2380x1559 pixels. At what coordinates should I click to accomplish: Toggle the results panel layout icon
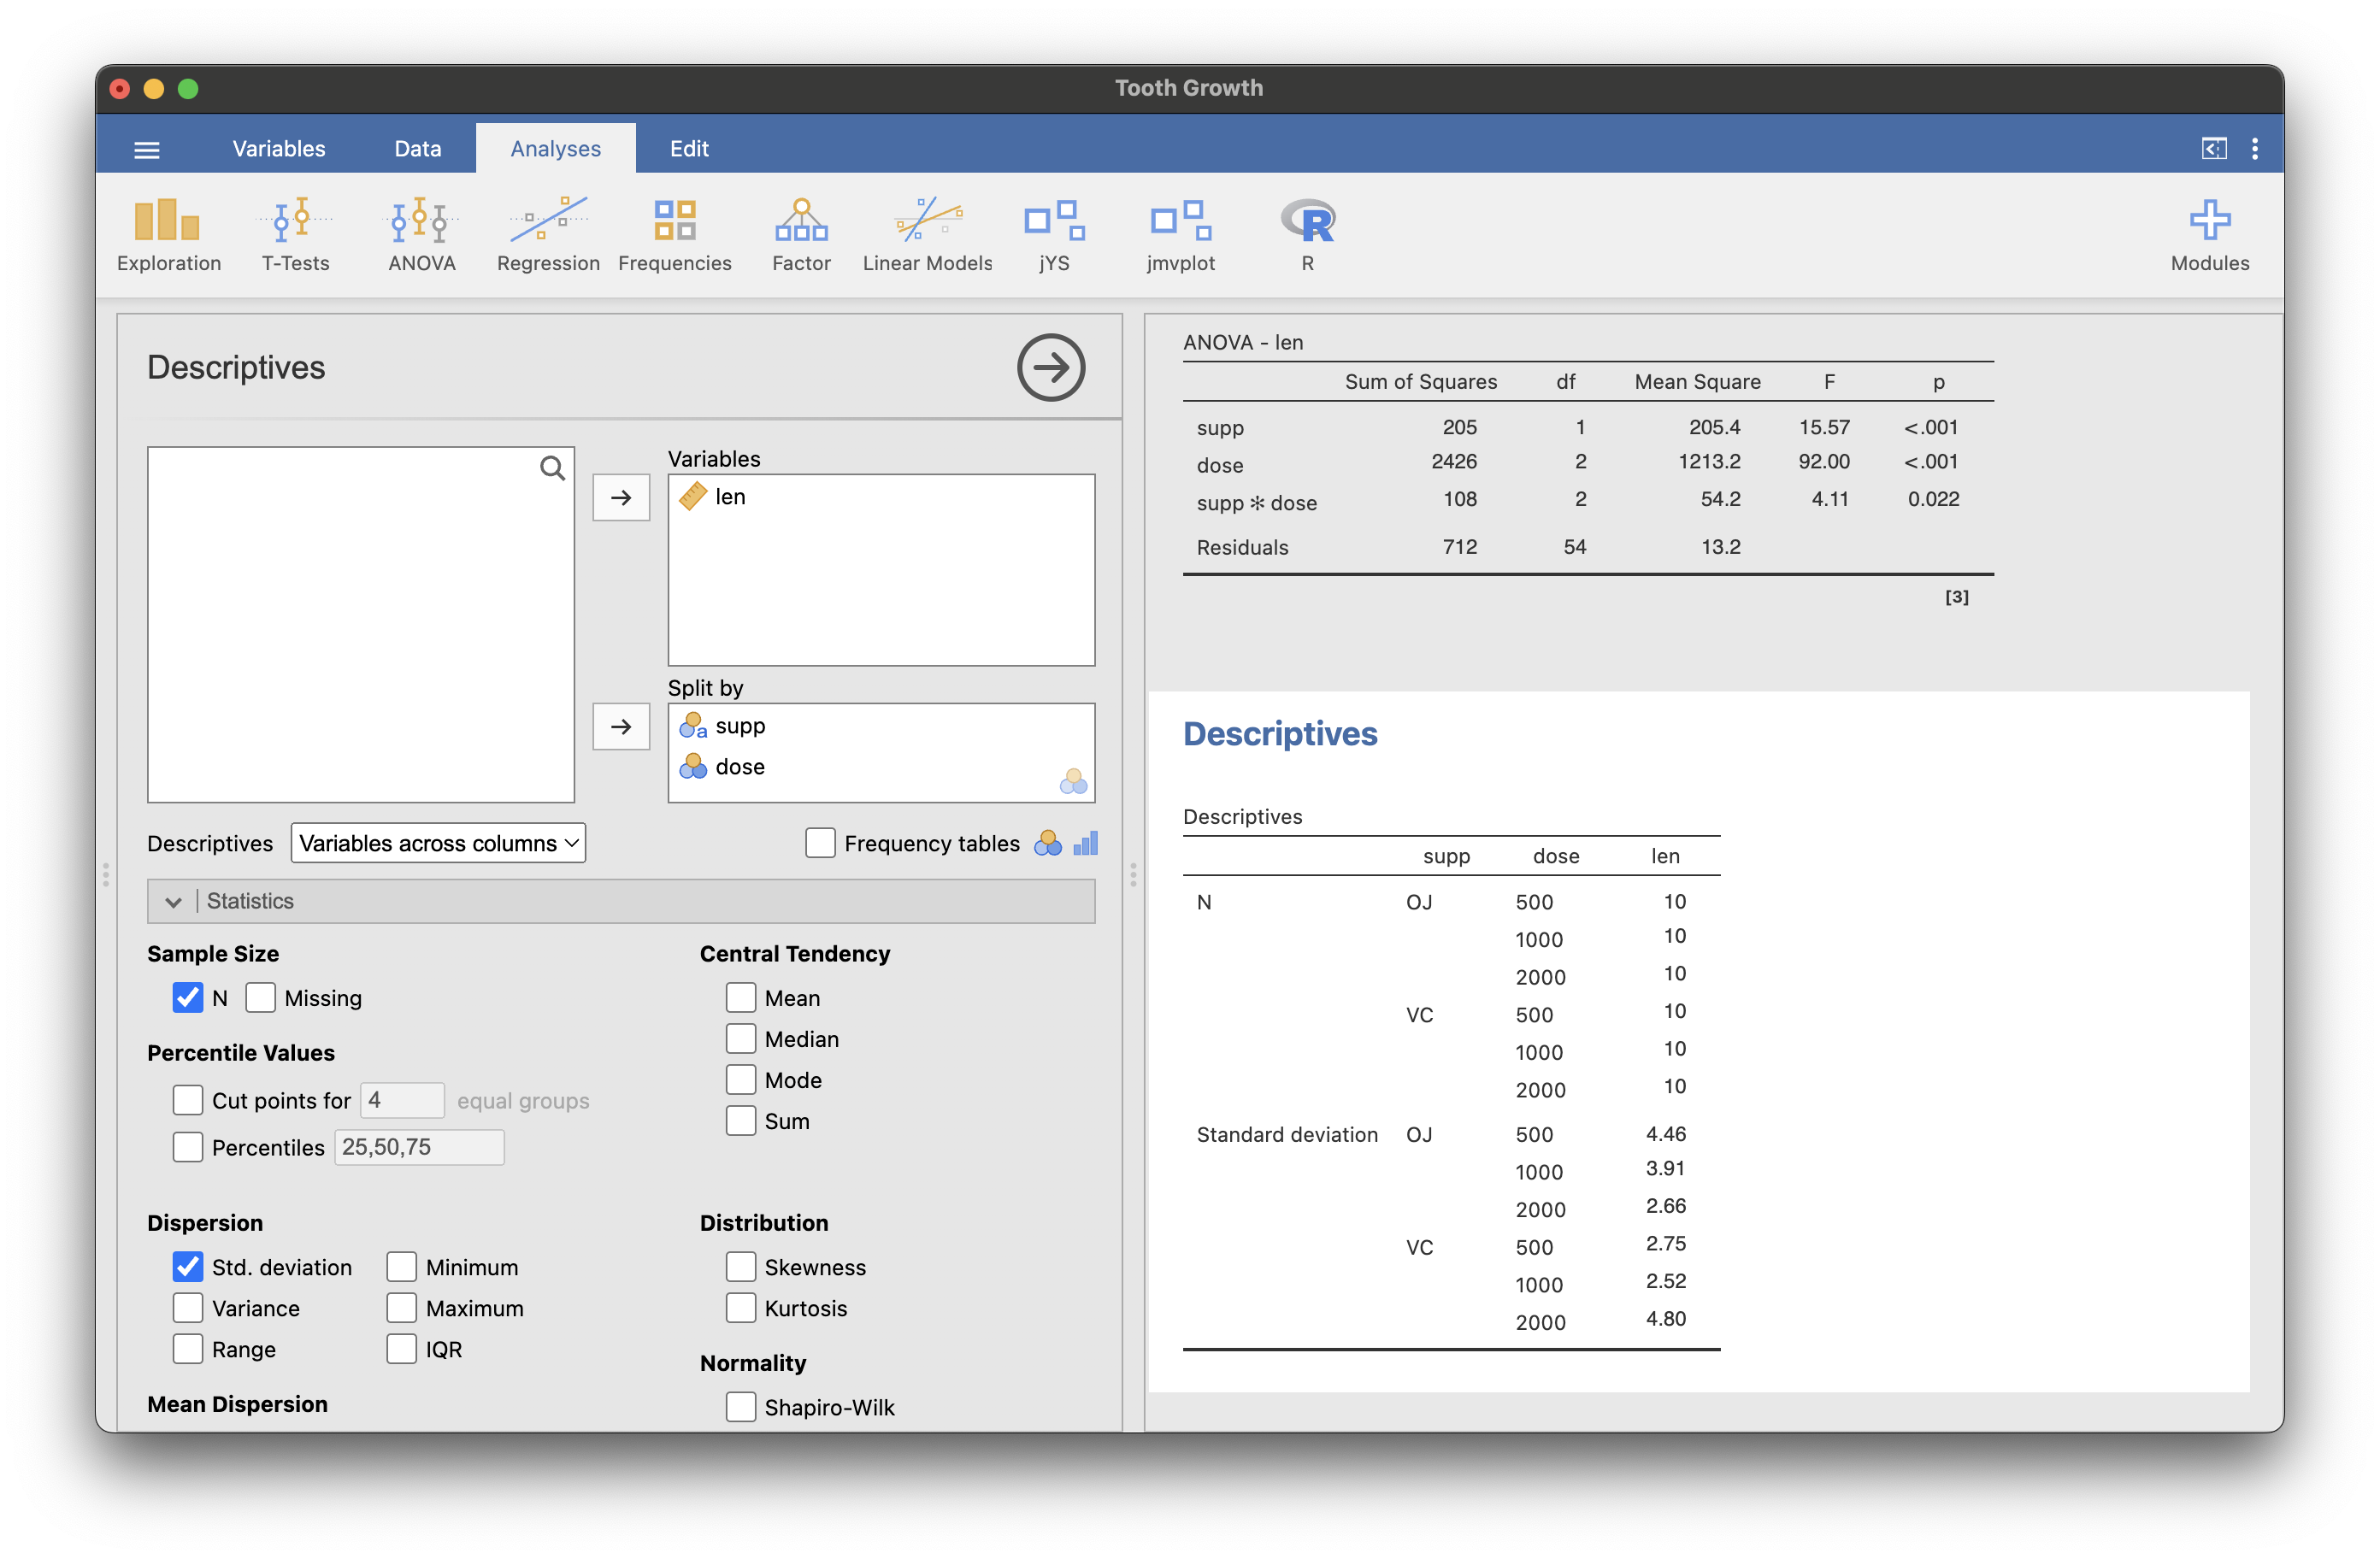[x=2214, y=148]
